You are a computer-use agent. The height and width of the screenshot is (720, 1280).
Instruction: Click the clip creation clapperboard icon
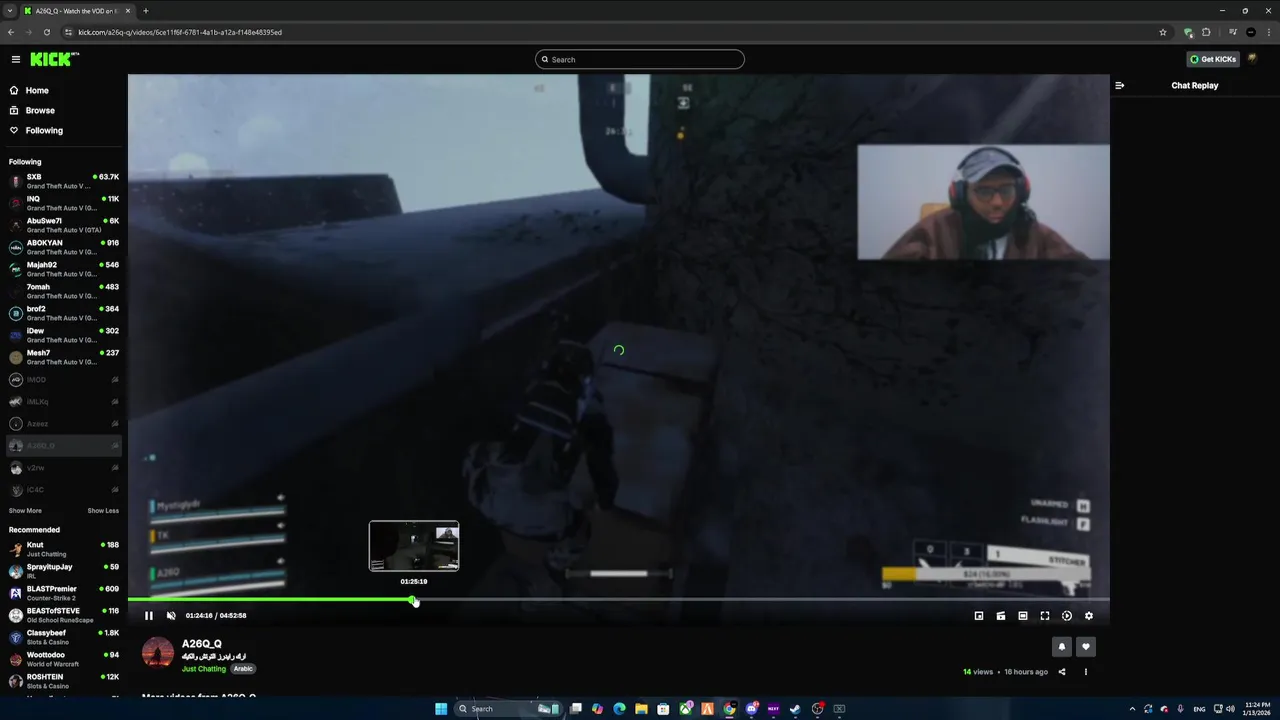coord(1001,616)
